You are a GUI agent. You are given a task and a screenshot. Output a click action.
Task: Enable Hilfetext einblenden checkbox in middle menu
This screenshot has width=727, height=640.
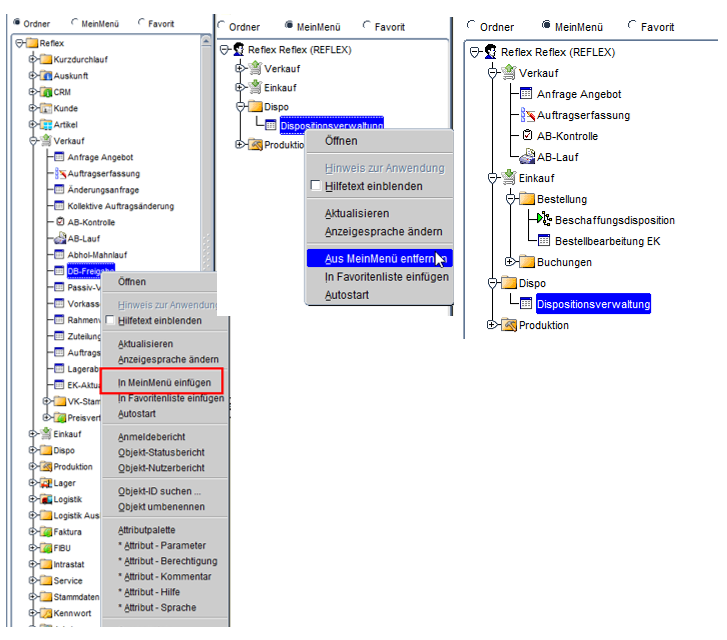pyautogui.click(x=316, y=186)
